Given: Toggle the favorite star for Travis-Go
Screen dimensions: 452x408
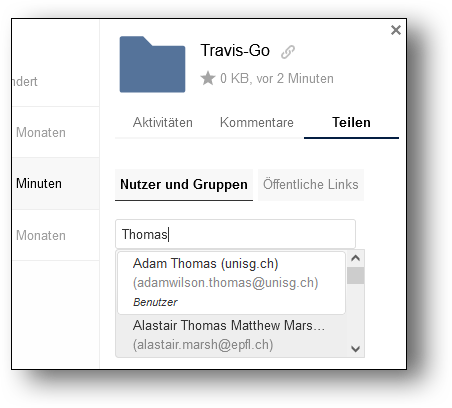Looking at the screenshot, I should (208, 78).
